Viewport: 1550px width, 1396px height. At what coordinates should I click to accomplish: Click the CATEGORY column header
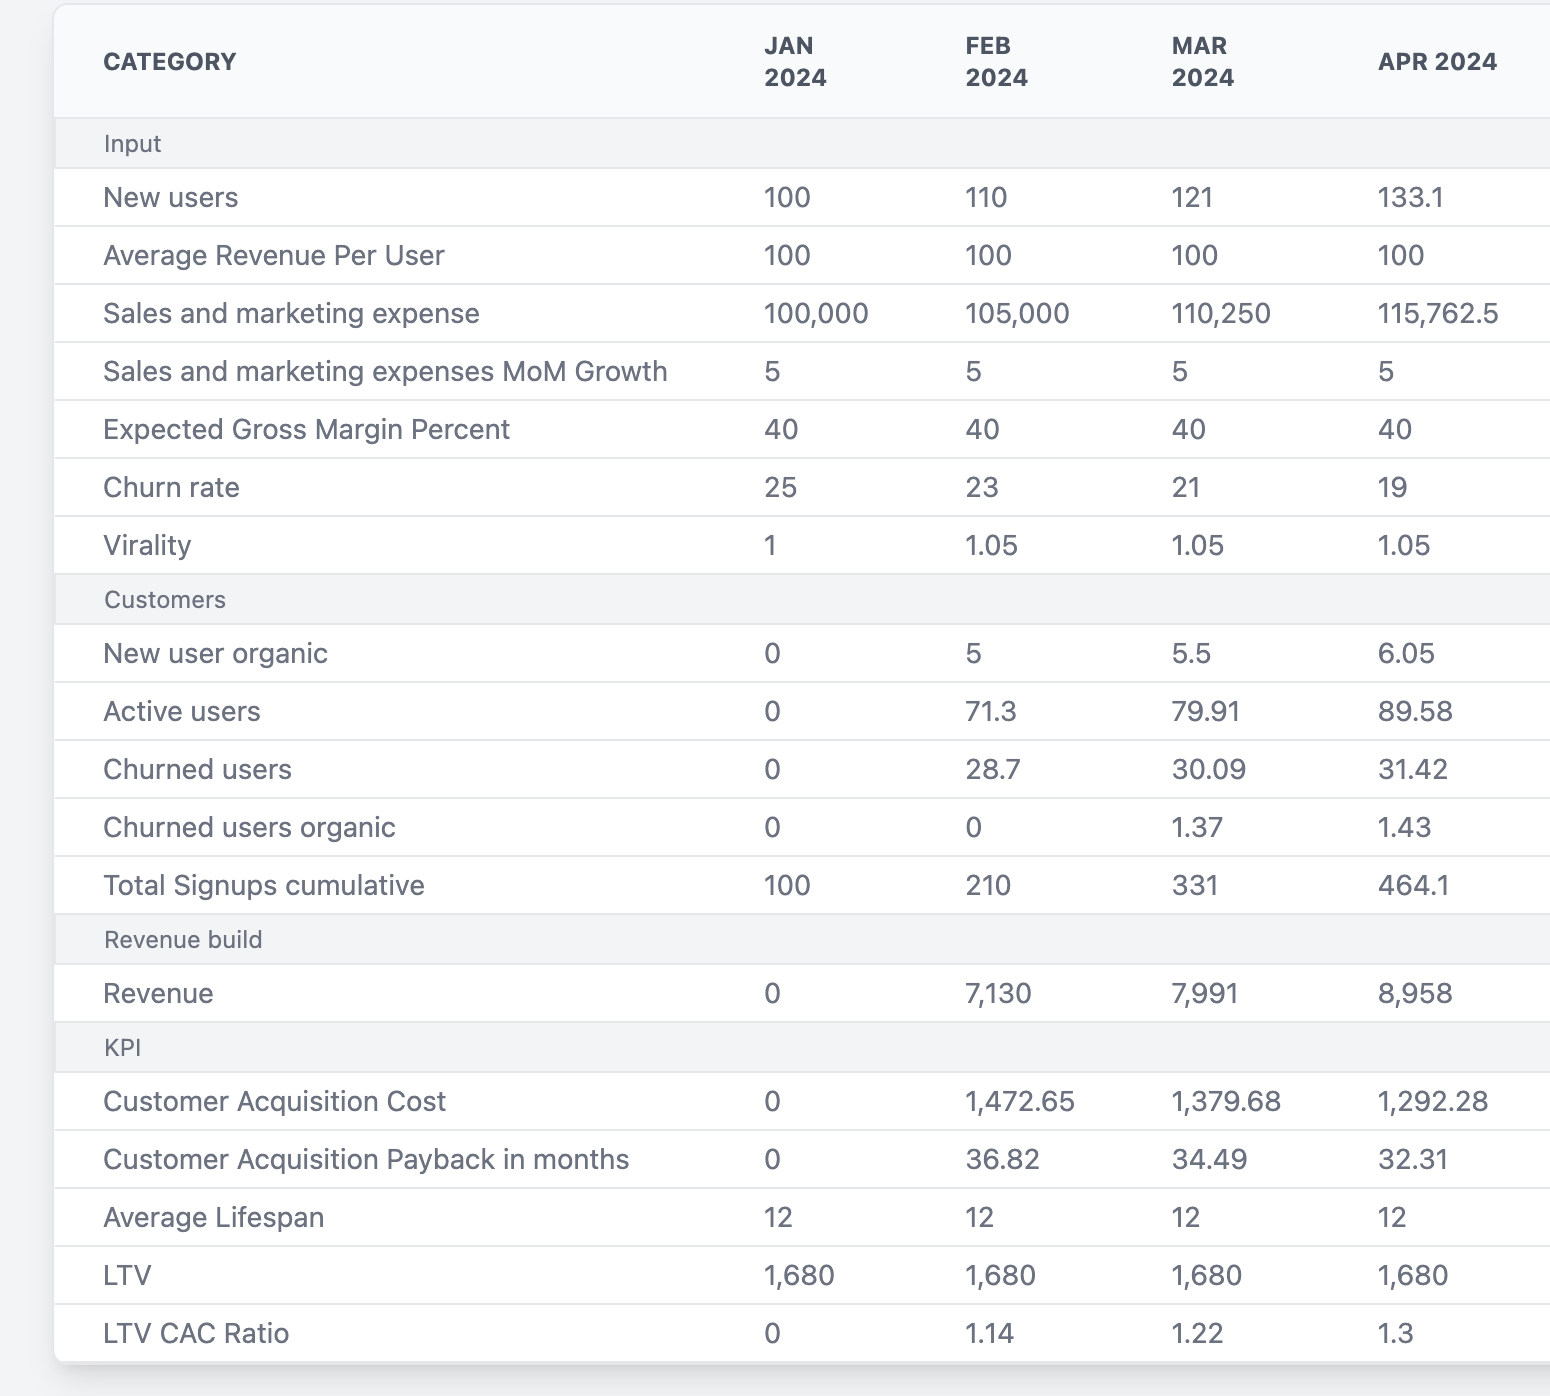click(170, 62)
